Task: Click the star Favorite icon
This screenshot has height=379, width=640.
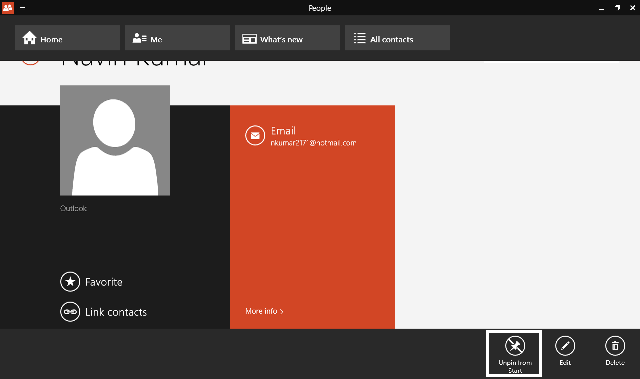Action: pos(70,282)
